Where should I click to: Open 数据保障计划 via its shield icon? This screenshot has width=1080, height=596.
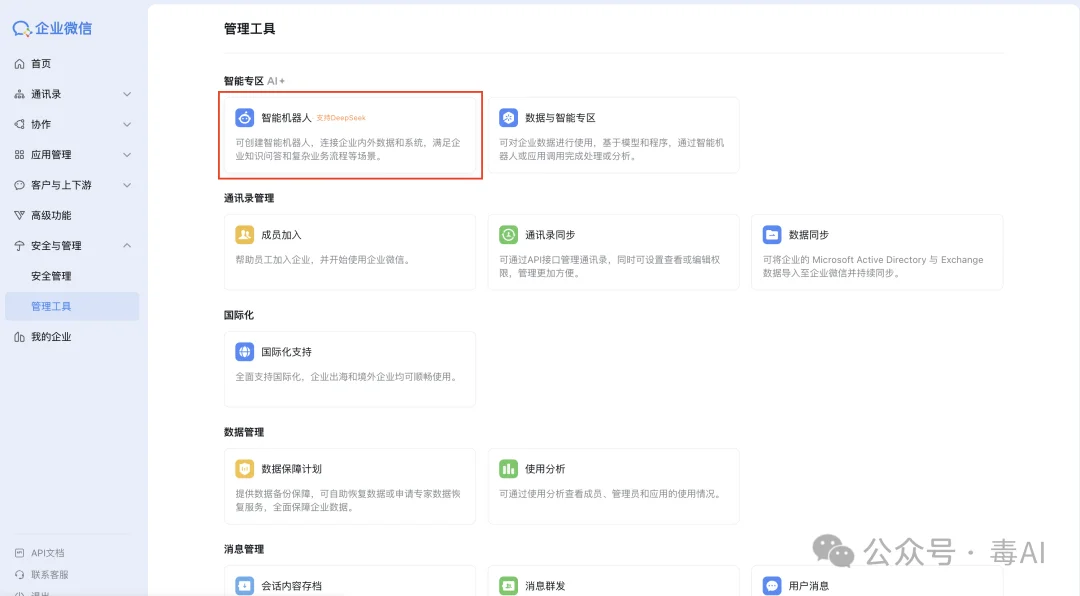tap(245, 469)
